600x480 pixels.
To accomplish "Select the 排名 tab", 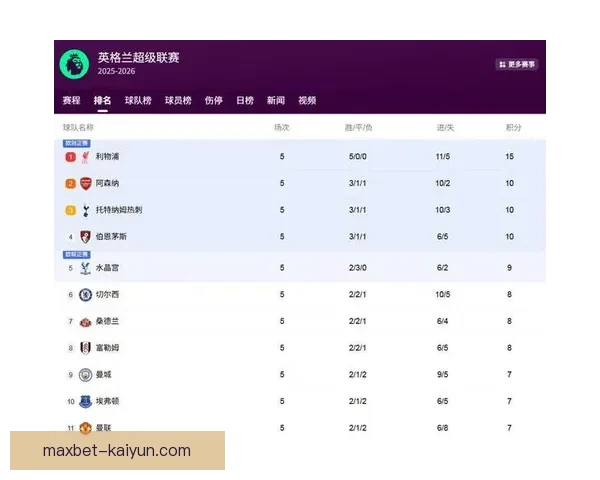I will point(103,100).
